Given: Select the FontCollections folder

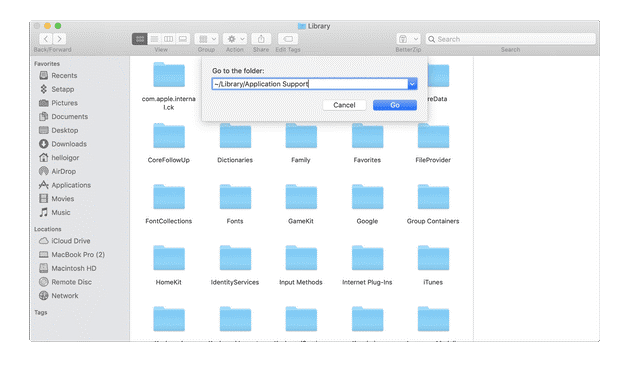Looking at the screenshot, I should coord(169,197).
